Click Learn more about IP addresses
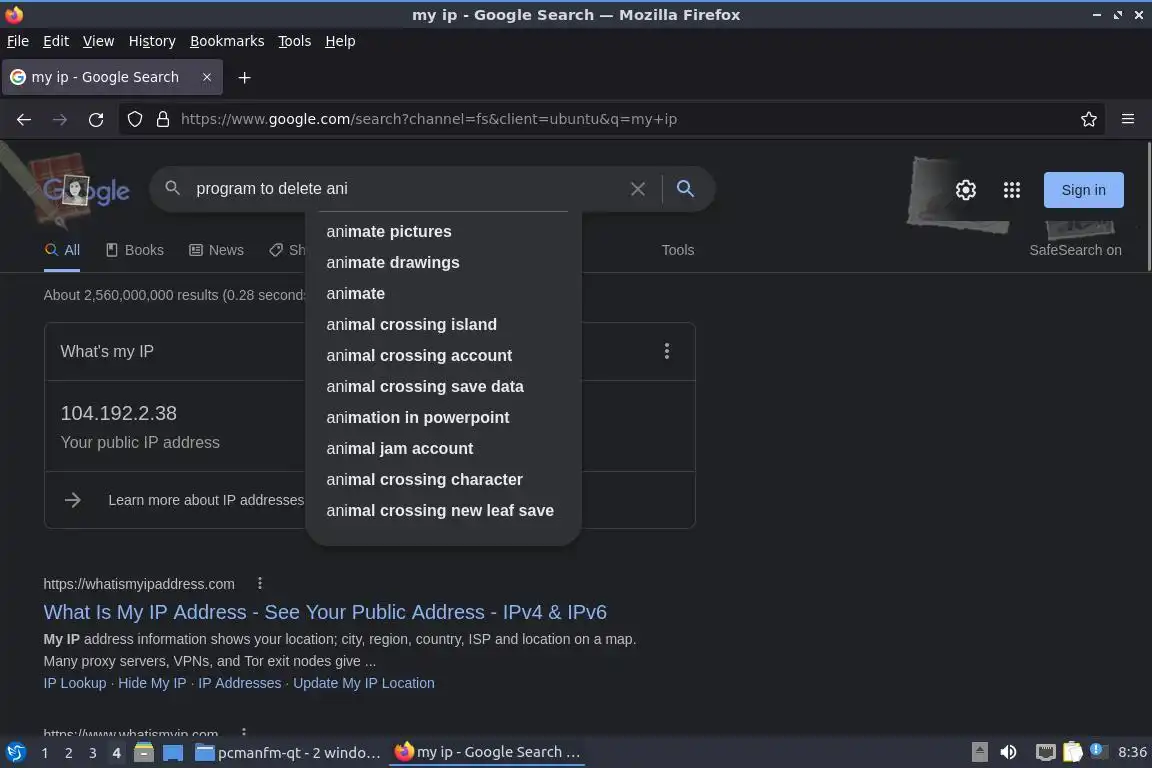 click(x=206, y=500)
